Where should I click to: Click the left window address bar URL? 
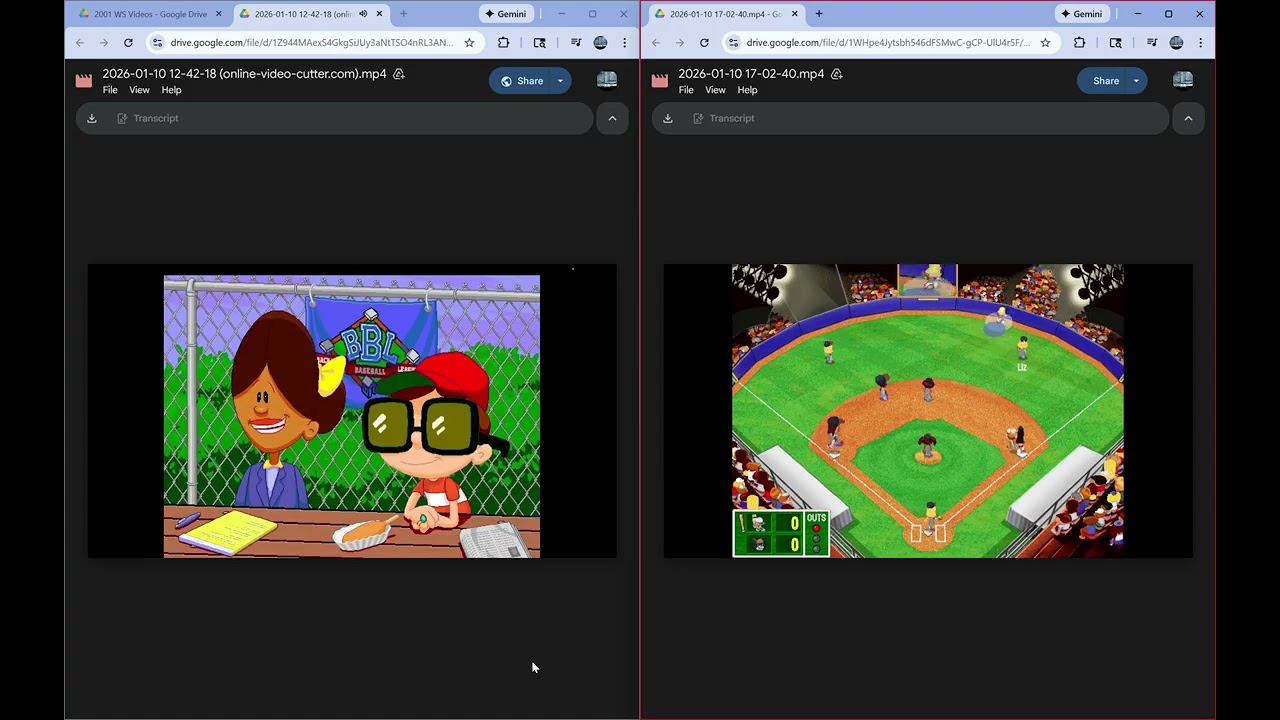[312, 43]
